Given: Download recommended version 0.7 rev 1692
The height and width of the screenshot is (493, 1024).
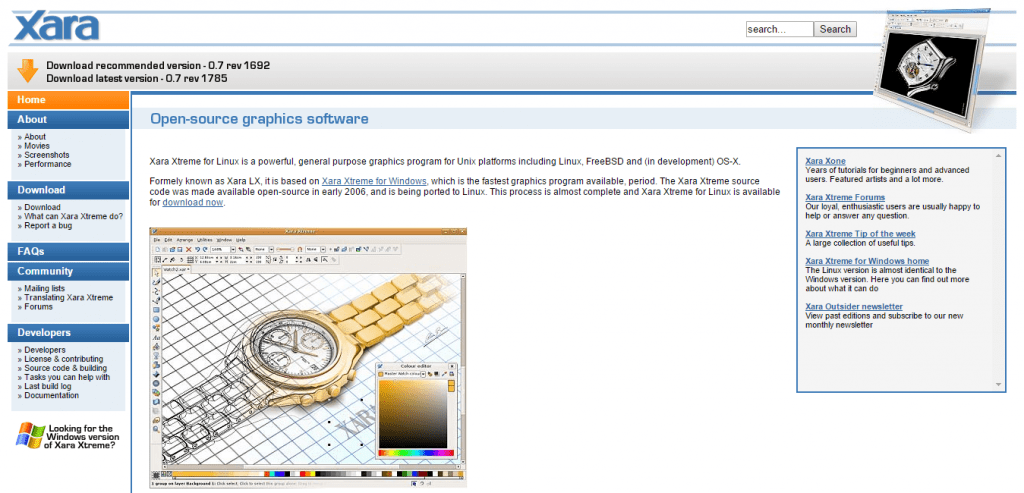Looking at the screenshot, I should (158, 65).
